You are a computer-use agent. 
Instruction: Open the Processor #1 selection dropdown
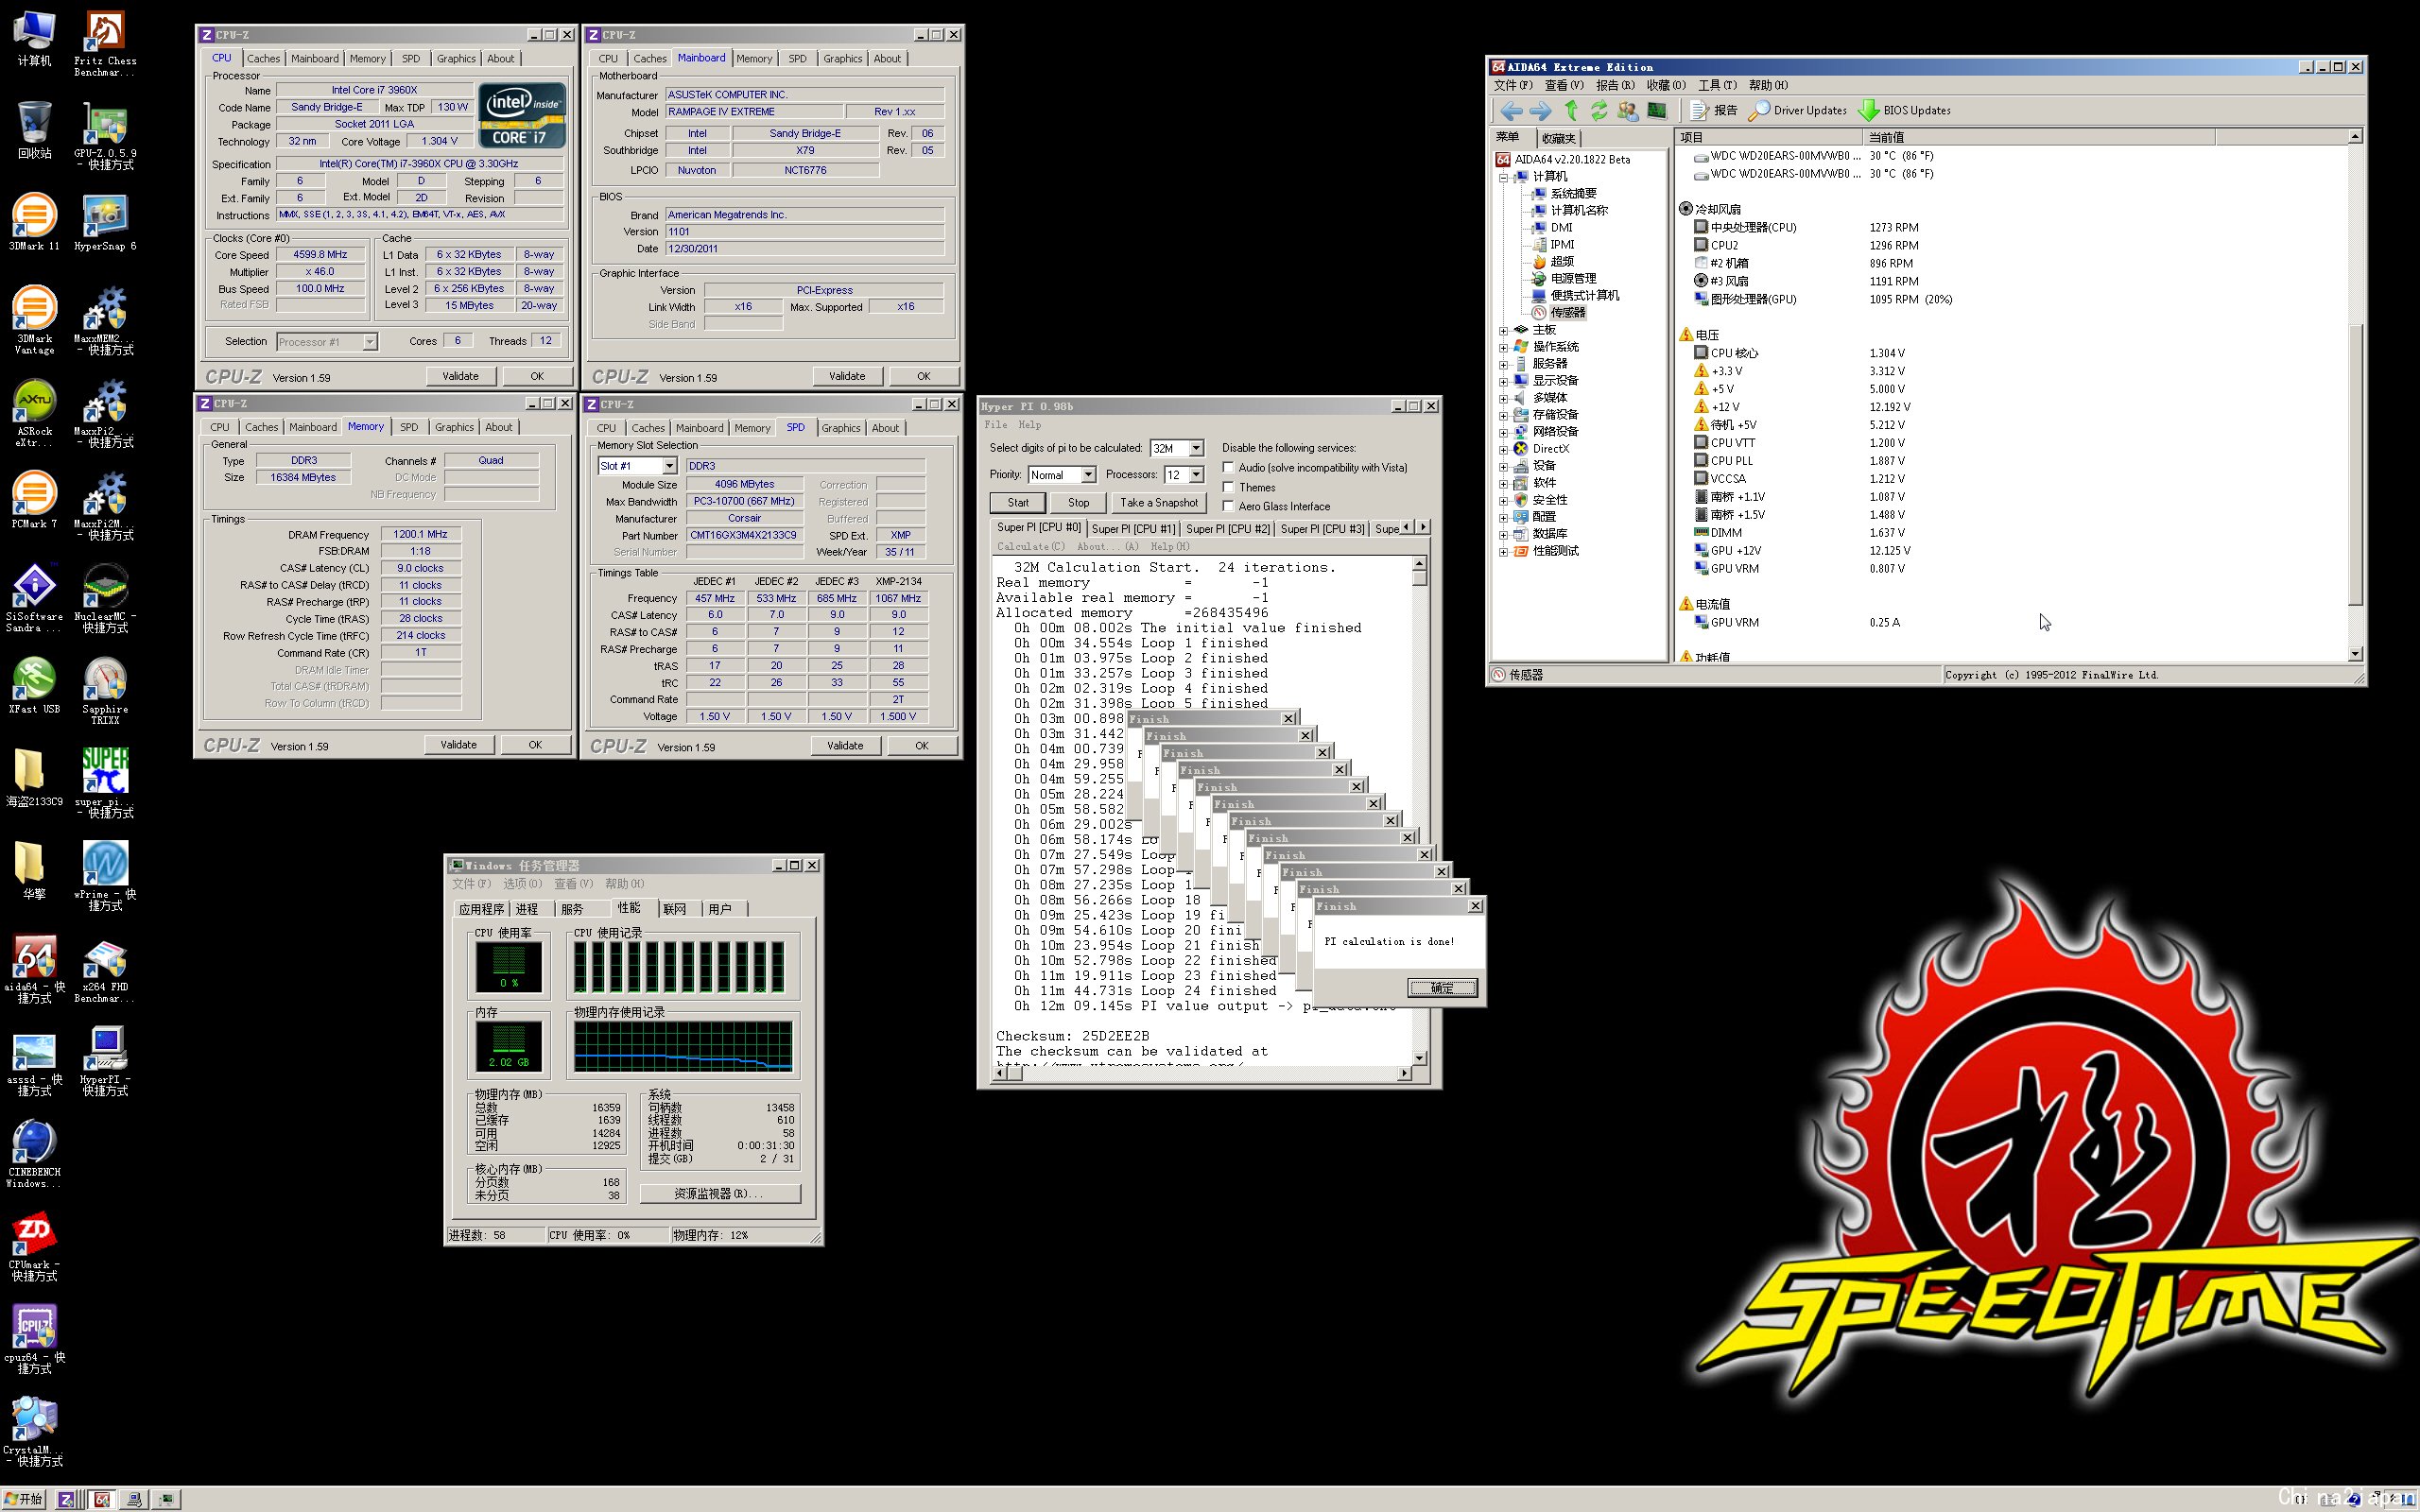370,342
